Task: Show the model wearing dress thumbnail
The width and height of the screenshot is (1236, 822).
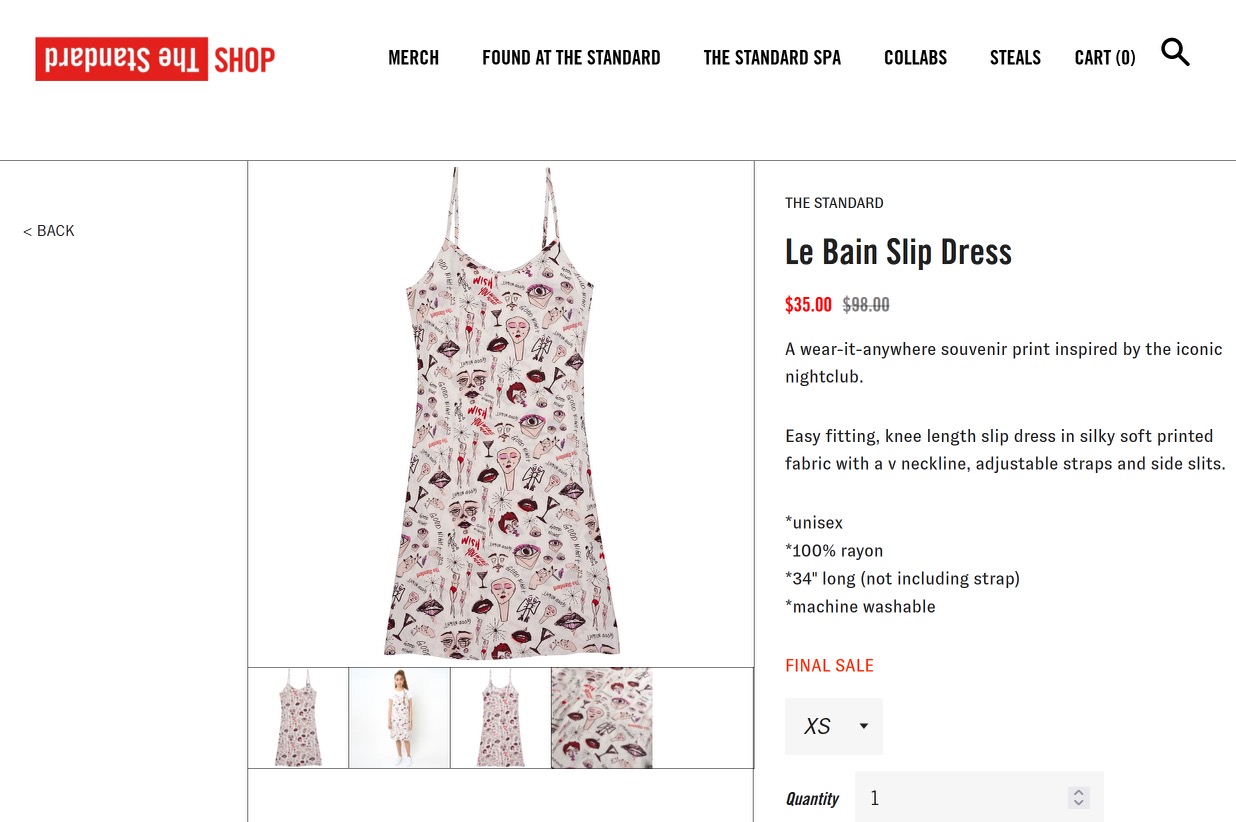Action: pyautogui.click(x=399, y=718)
